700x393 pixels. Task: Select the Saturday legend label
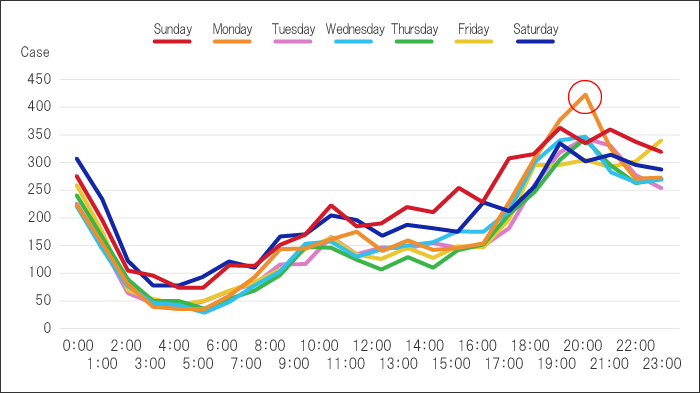click(x=536, y=29)
